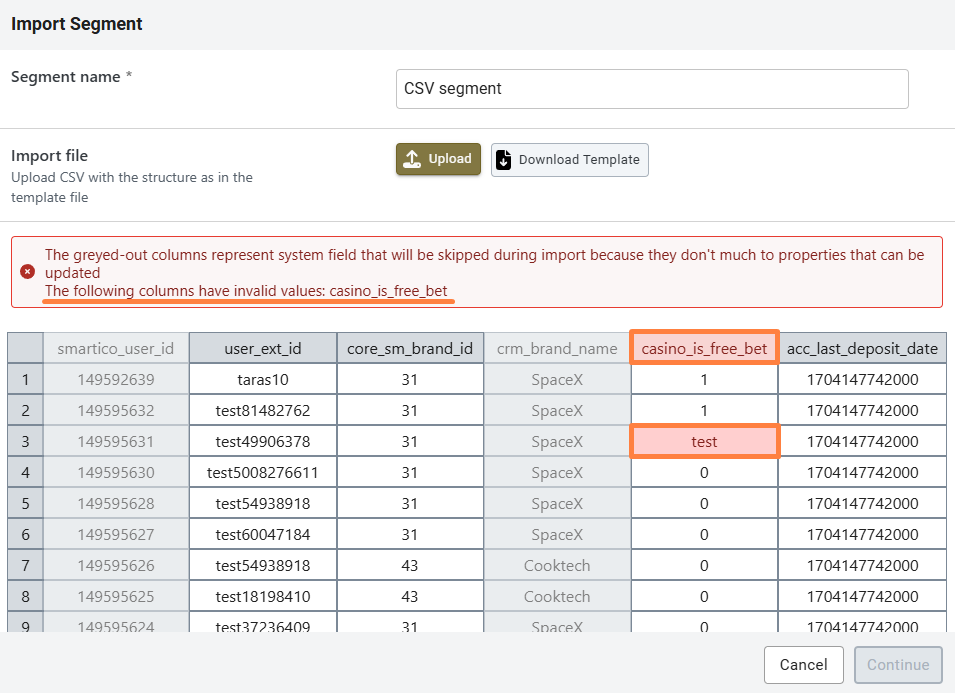
Task: Click the Segment name input field
Action: click(x=652, y=88)
